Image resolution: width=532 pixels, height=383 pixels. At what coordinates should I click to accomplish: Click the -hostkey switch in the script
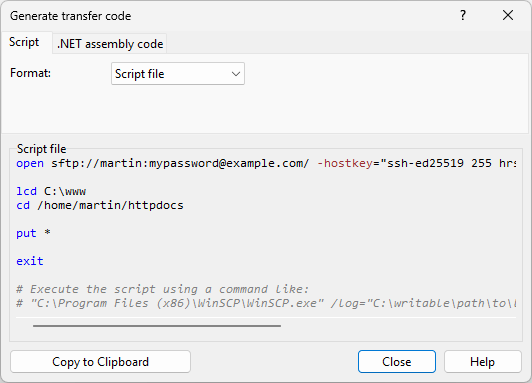pos(345,164)
